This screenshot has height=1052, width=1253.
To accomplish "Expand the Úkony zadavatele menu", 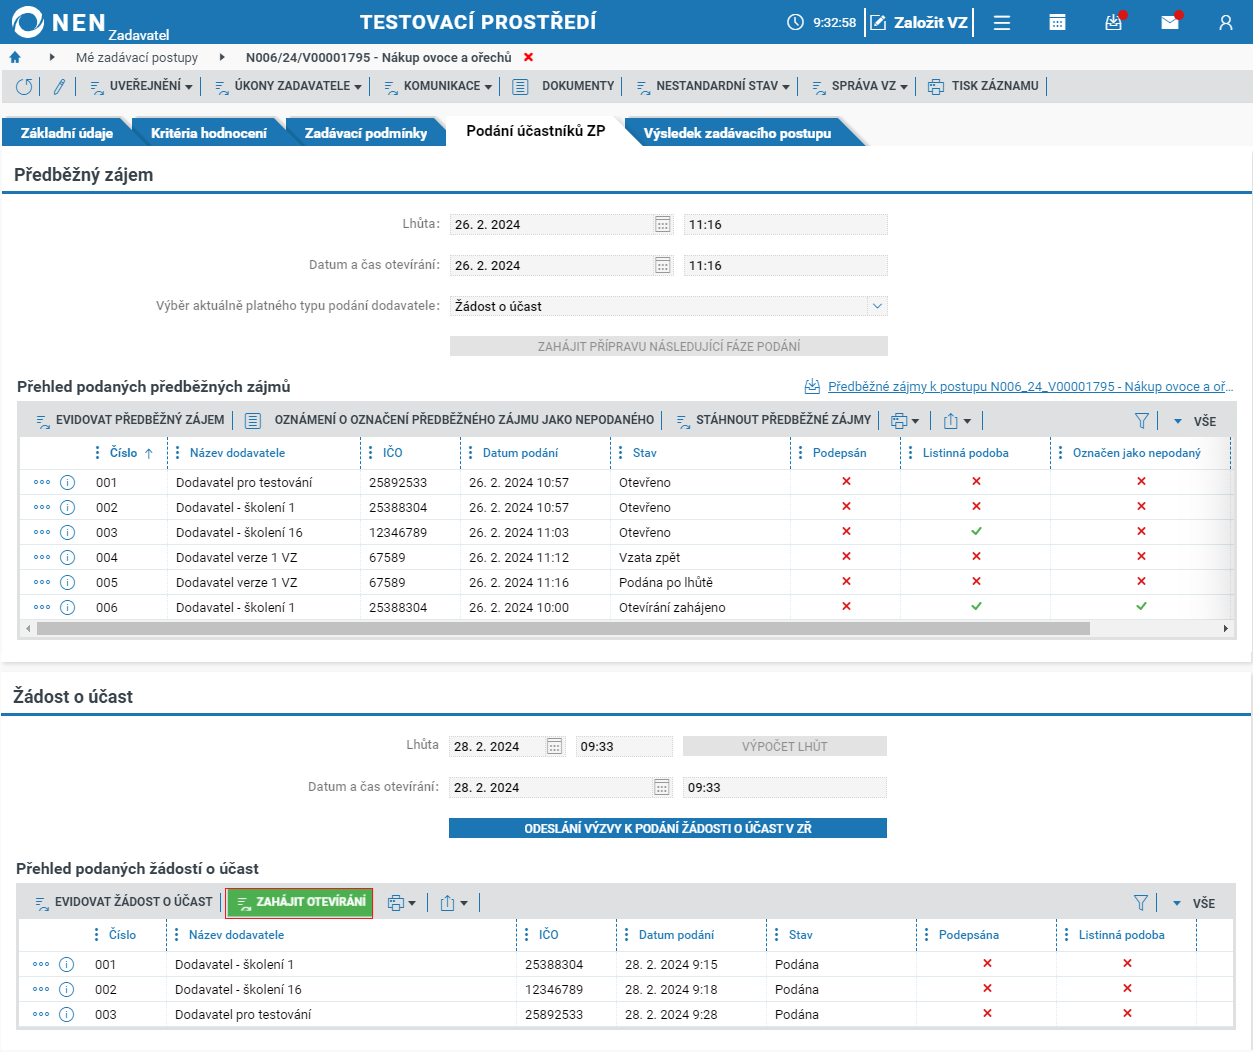I will click(x=289, y=87).
